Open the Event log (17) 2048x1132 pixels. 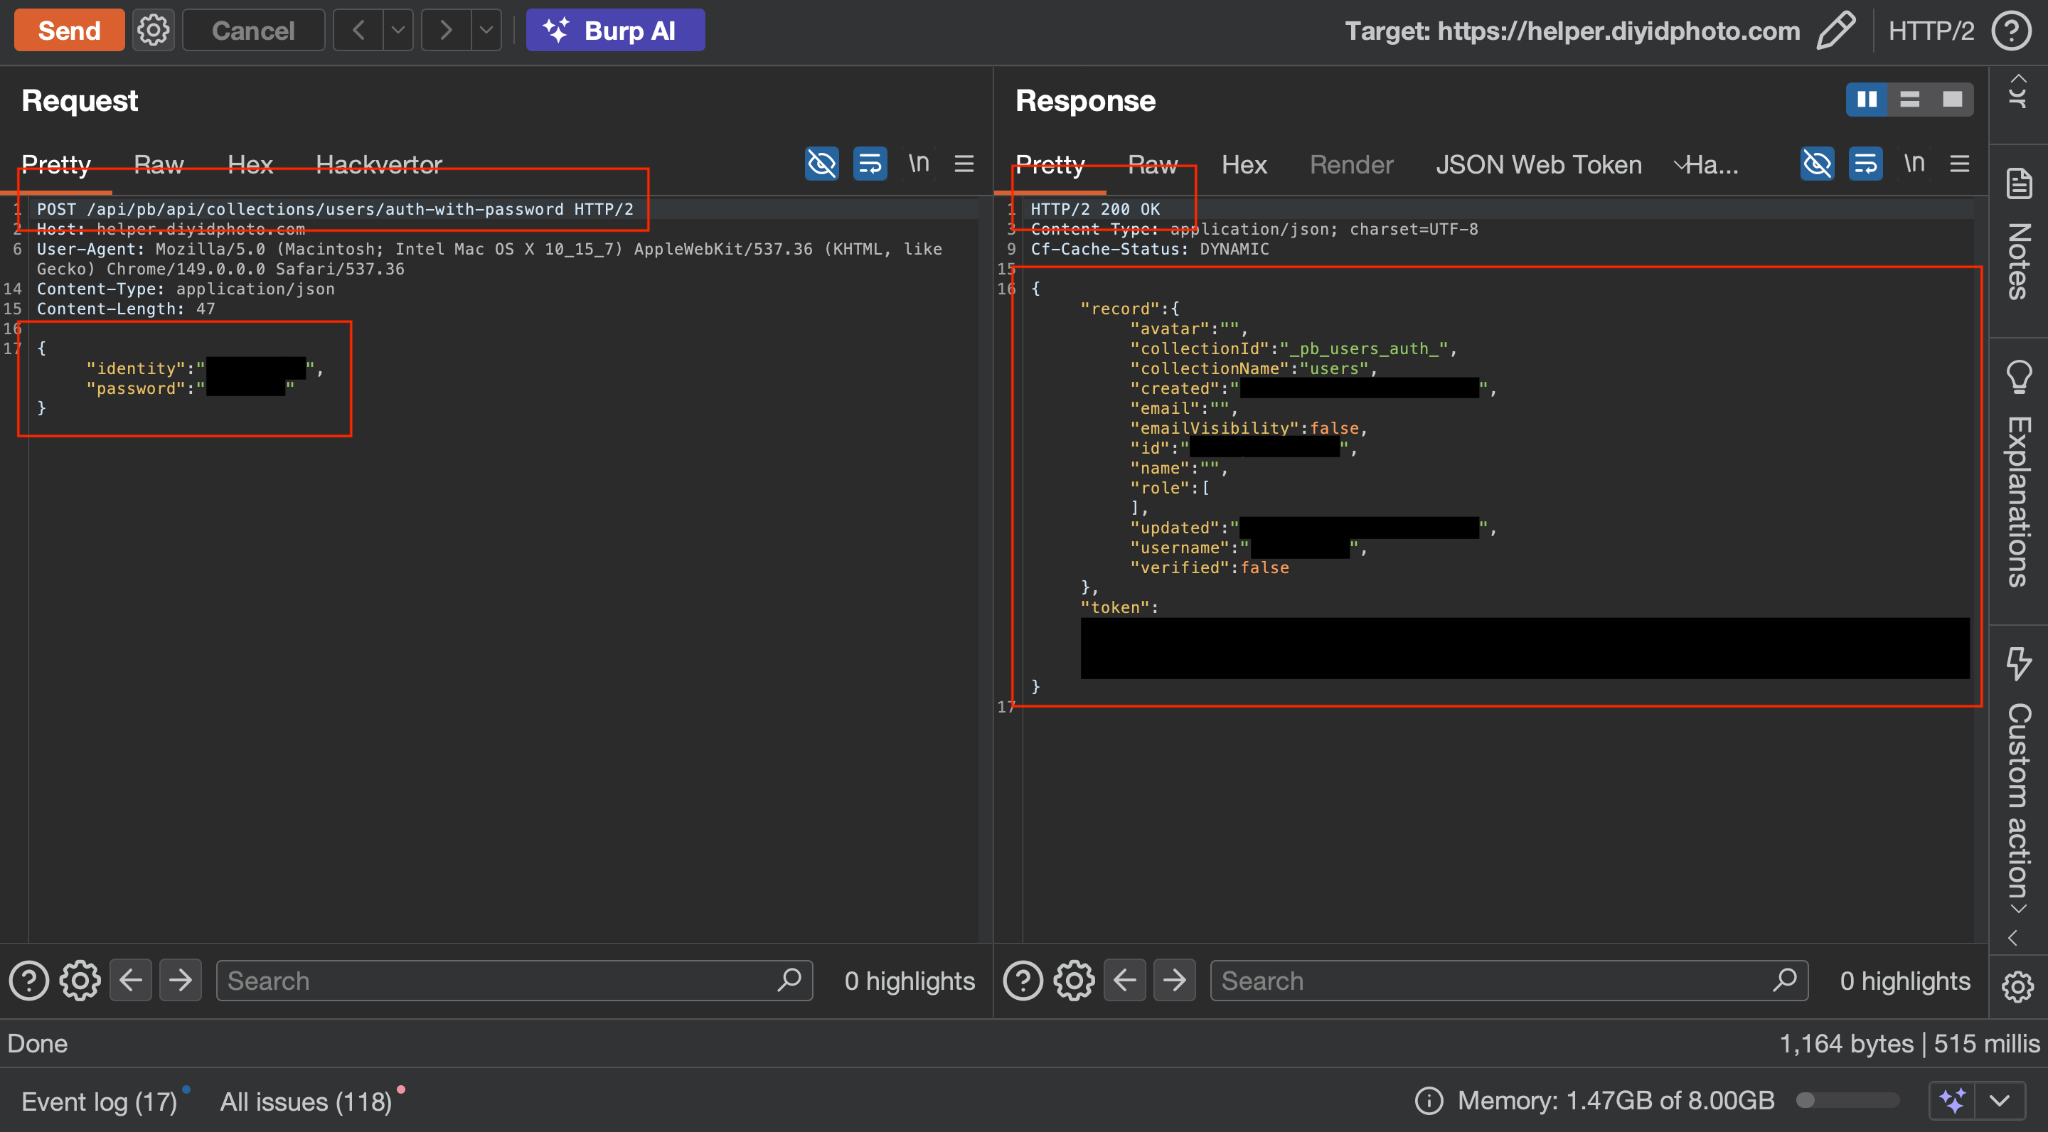(99, 1101)
